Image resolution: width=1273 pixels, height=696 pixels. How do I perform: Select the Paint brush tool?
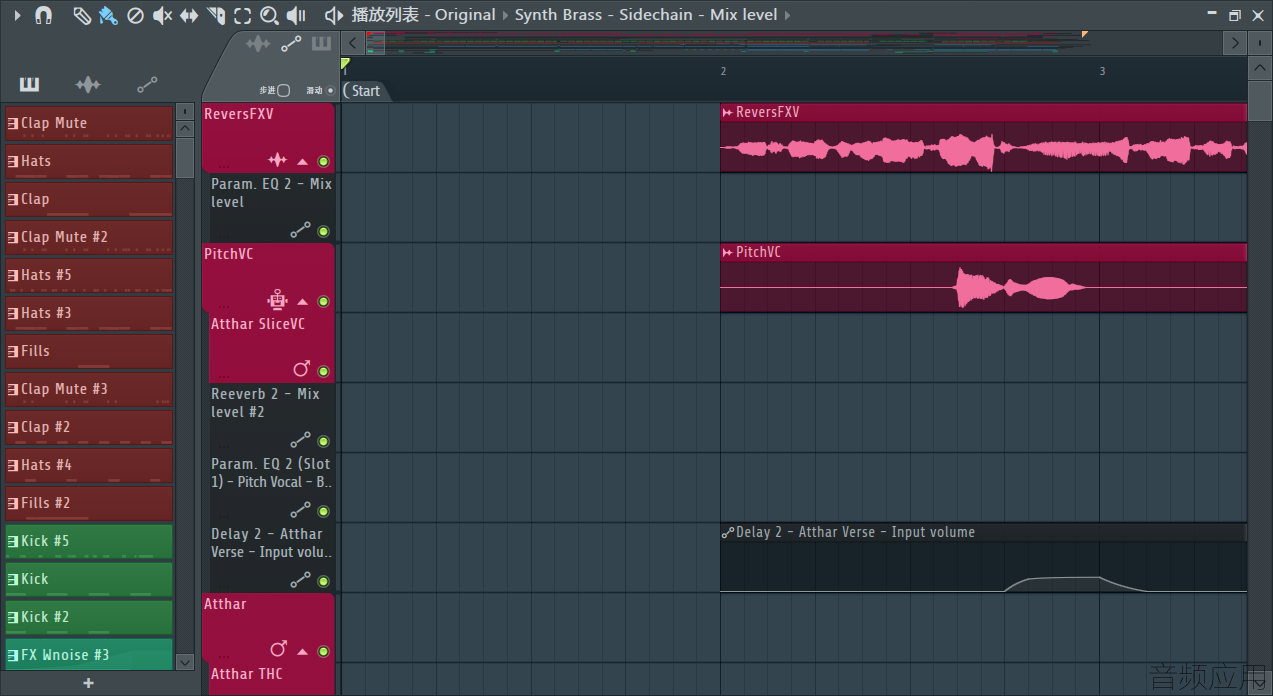tap(108, 15)
